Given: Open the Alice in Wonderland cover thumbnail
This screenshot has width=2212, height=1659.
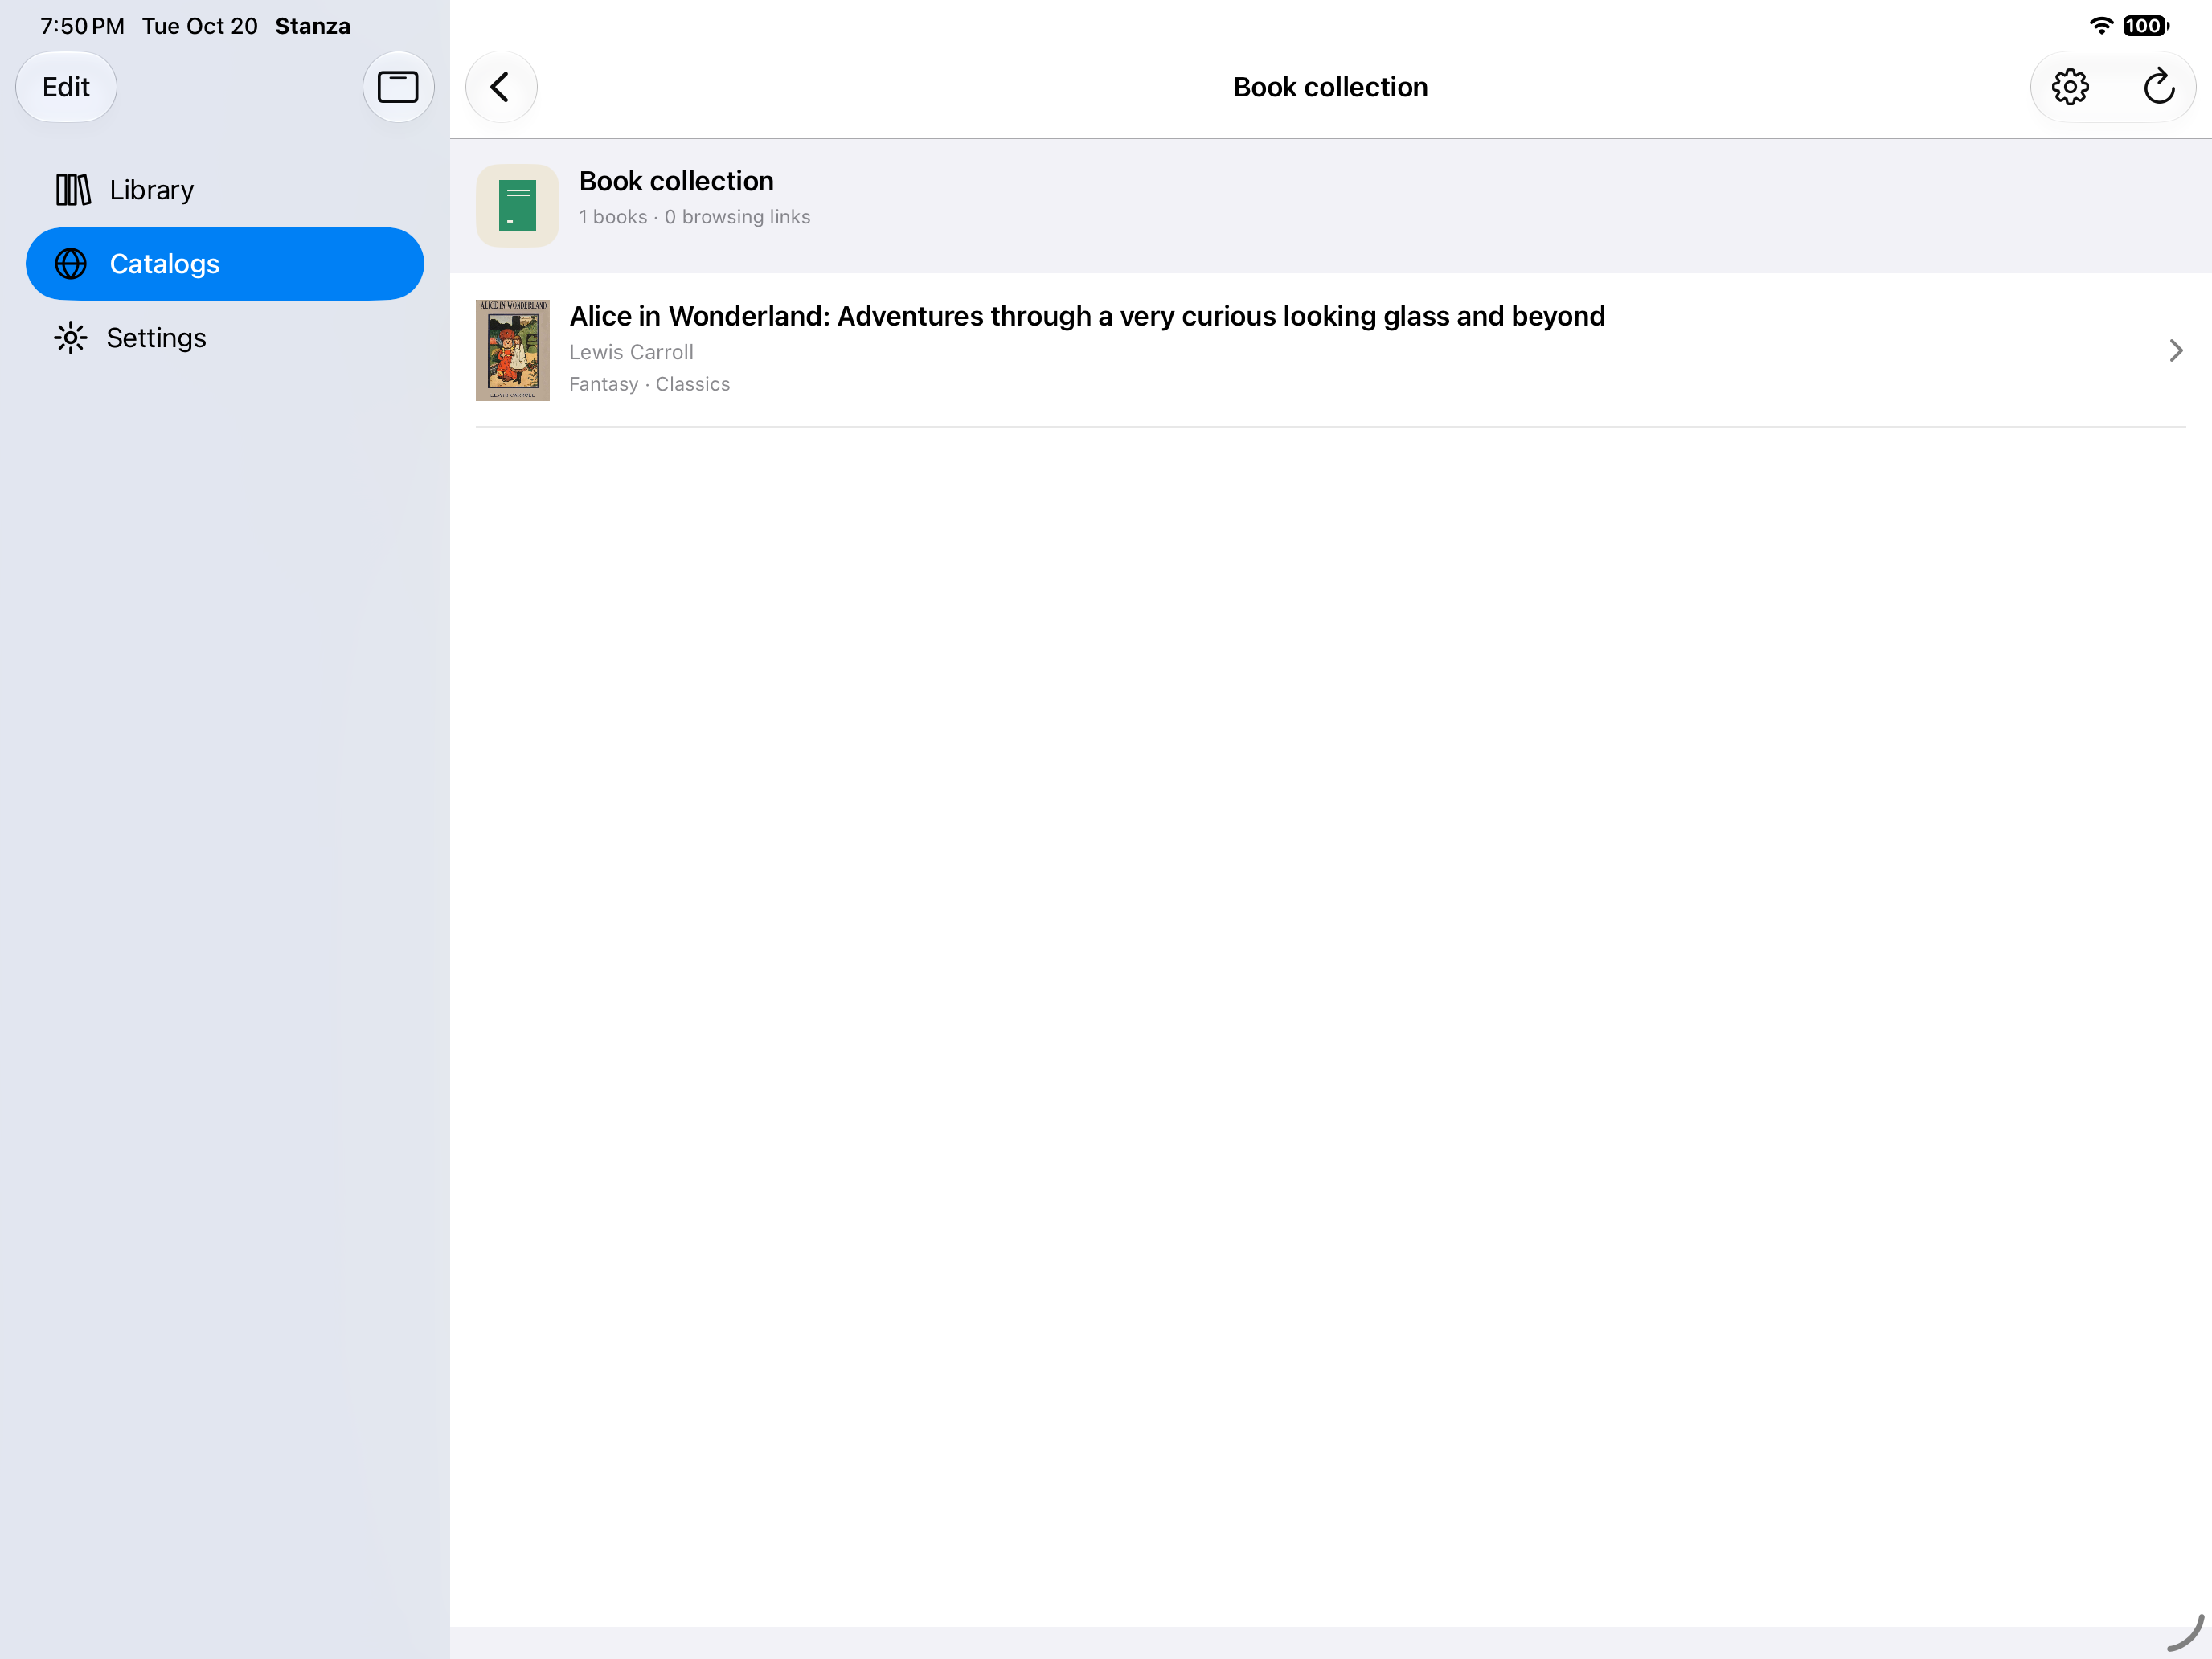Looking at the screenshot, I should pyautogui.click(x=512, y=350).
